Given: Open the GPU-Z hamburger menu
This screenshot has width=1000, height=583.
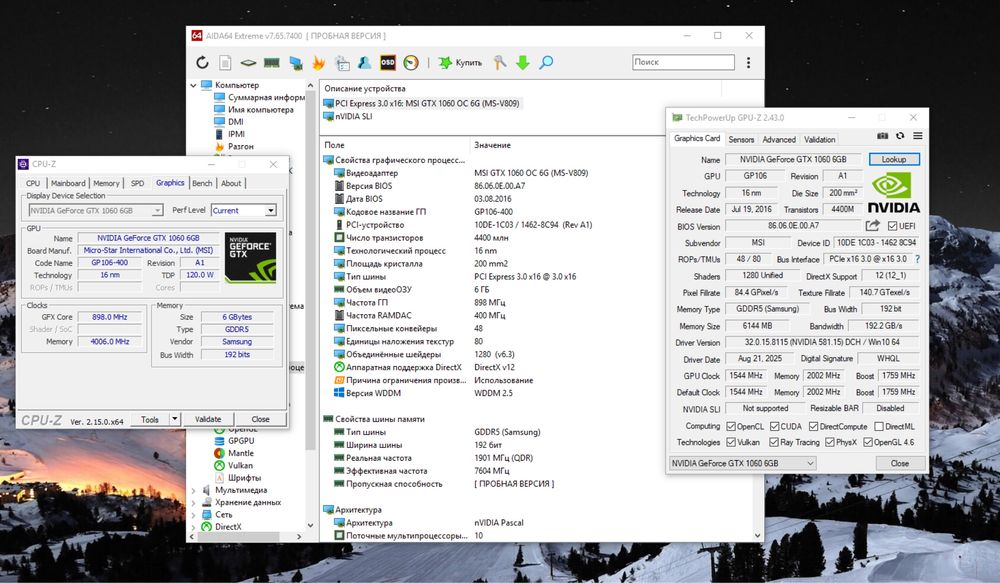Looking at the screenshot, I should tap(918, 136).
